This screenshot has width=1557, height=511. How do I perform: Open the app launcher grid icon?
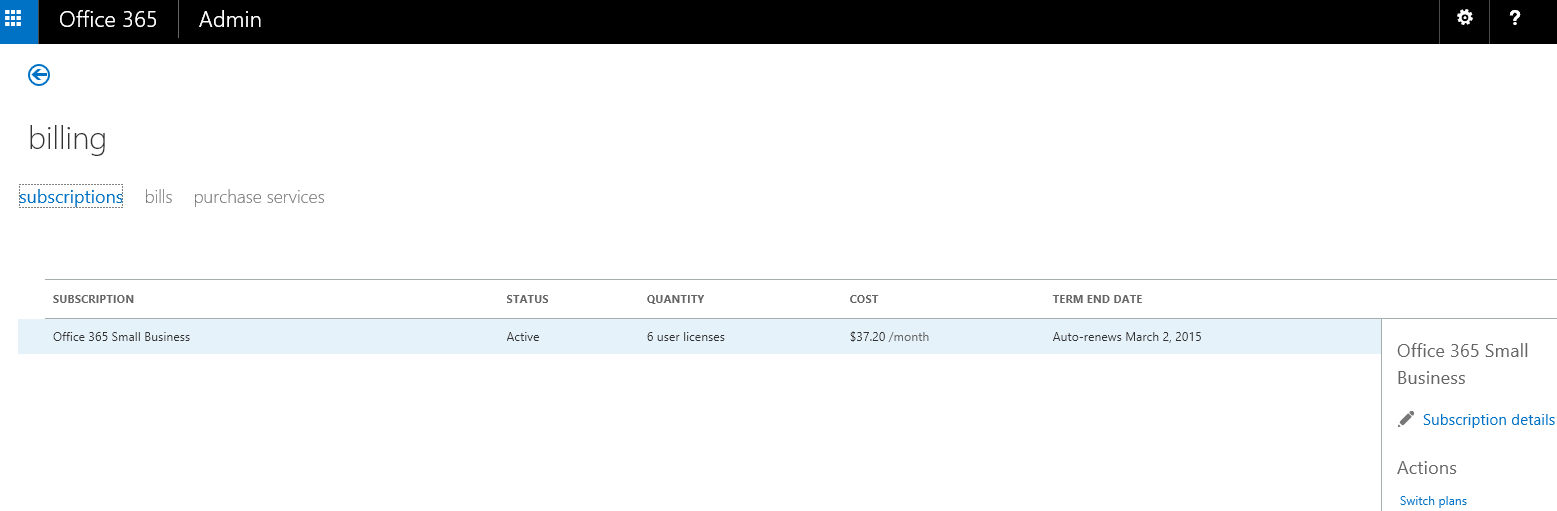point(13,18)
